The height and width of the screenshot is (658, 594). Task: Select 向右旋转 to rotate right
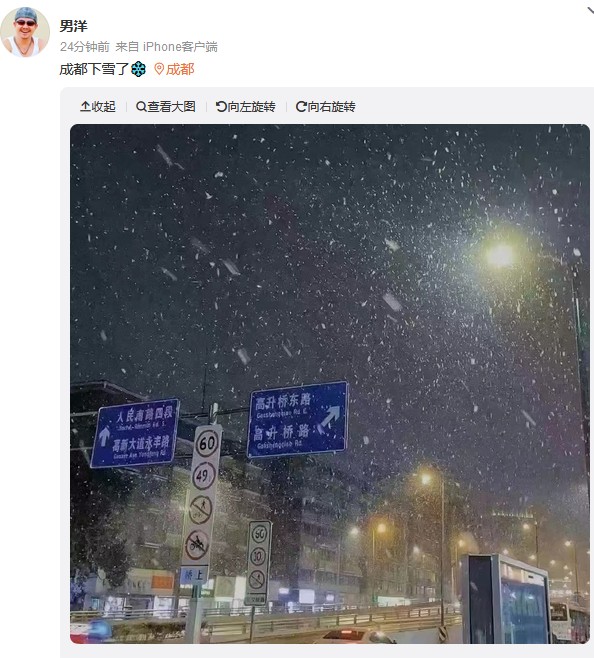pos(326,107)
